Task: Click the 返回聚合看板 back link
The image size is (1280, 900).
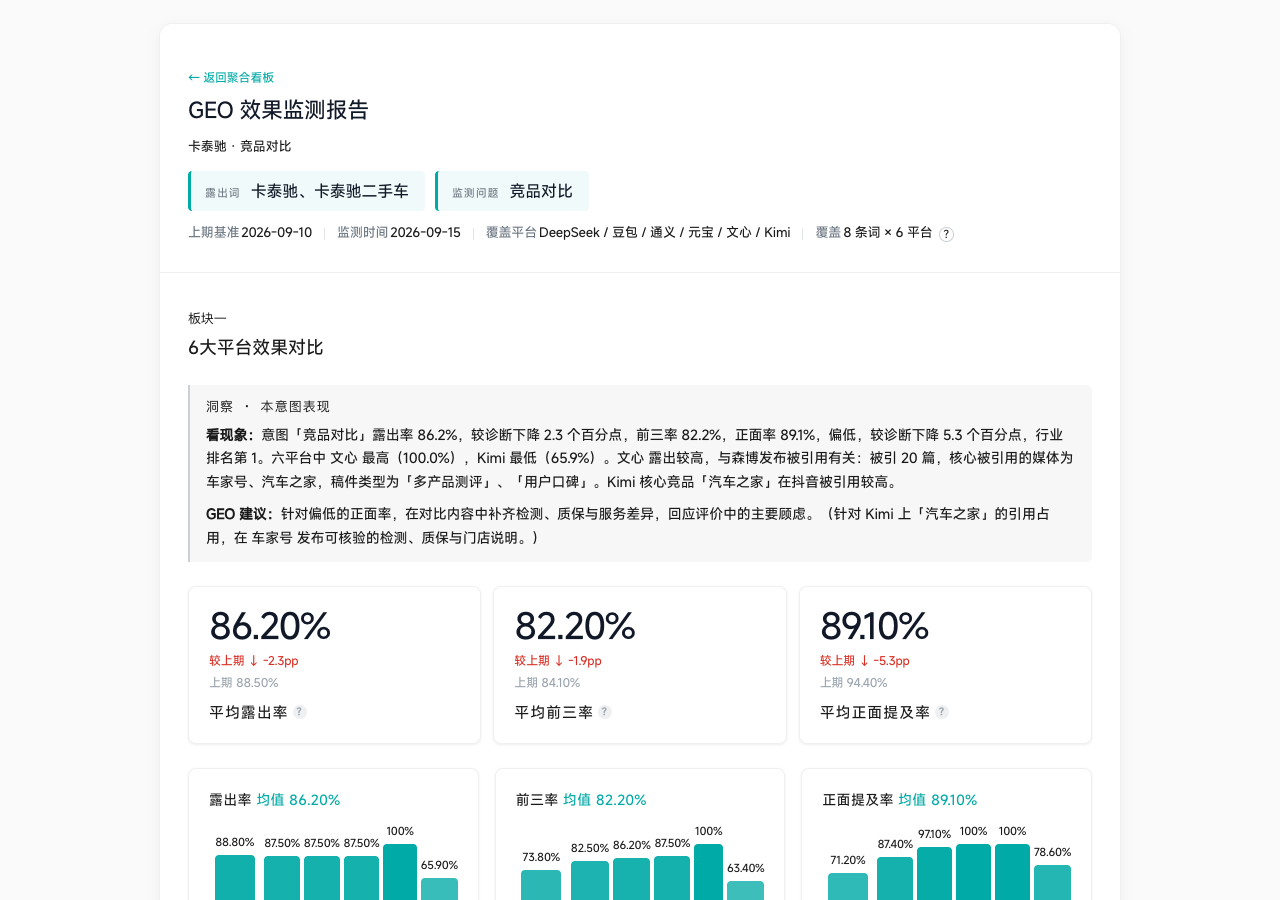Action: tap(231, 77)
